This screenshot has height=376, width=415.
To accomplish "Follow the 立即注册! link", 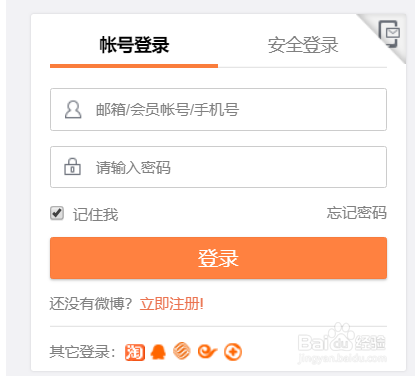I will 172,304.
